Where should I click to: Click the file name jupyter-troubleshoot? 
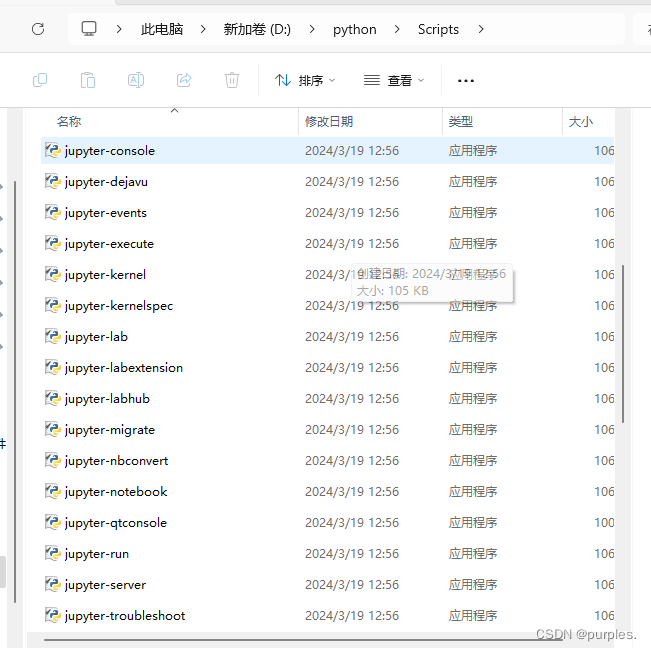125,616
